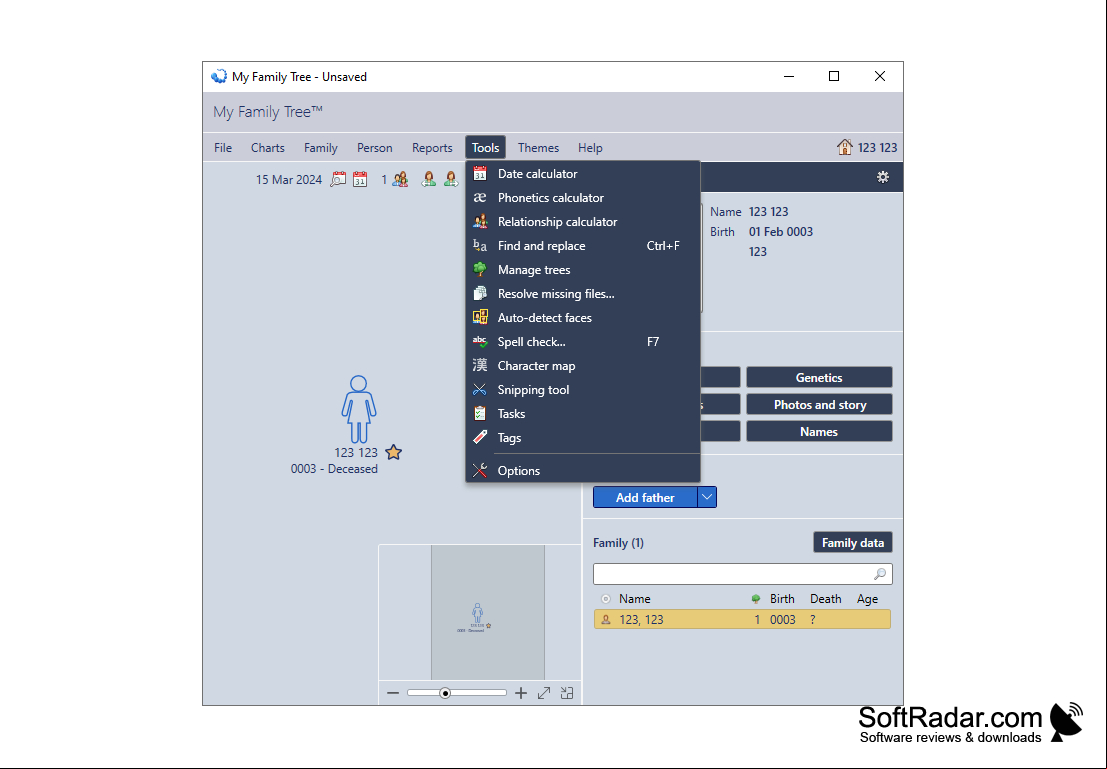Click the home person house icon

[844, 147]
